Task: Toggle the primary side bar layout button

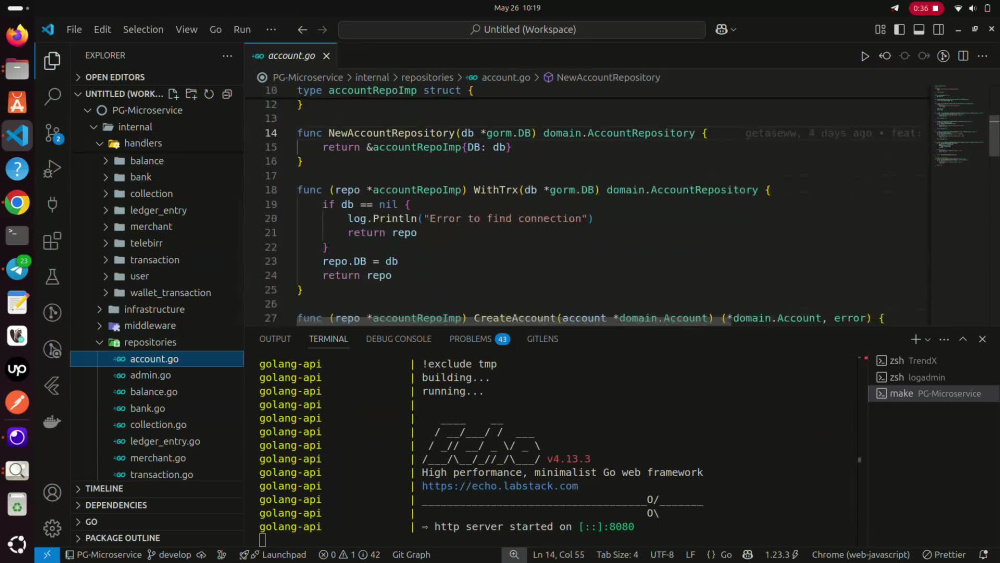Action: pyautogui.click(x=899, y=29)
